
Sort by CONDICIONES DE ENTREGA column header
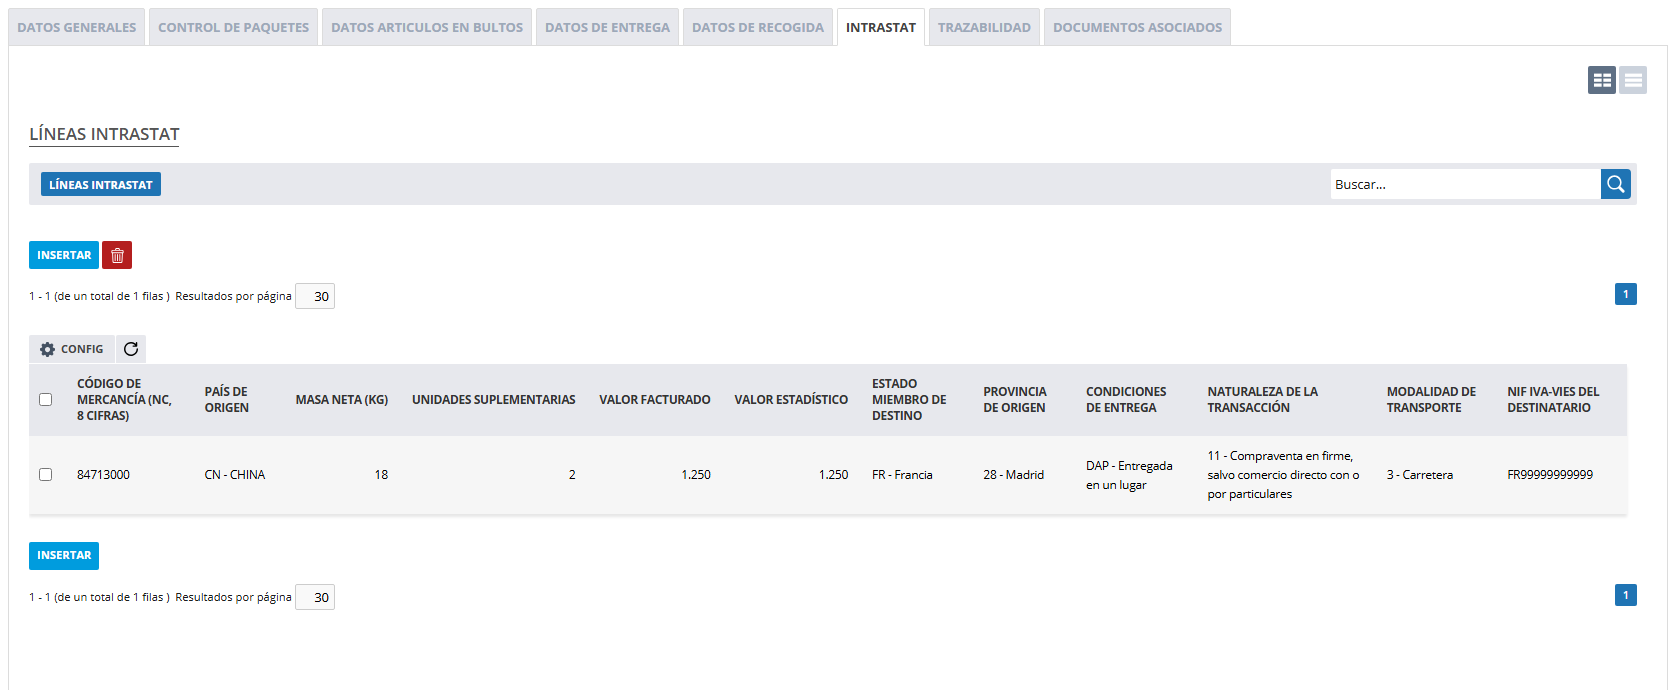click(1126, 400)
